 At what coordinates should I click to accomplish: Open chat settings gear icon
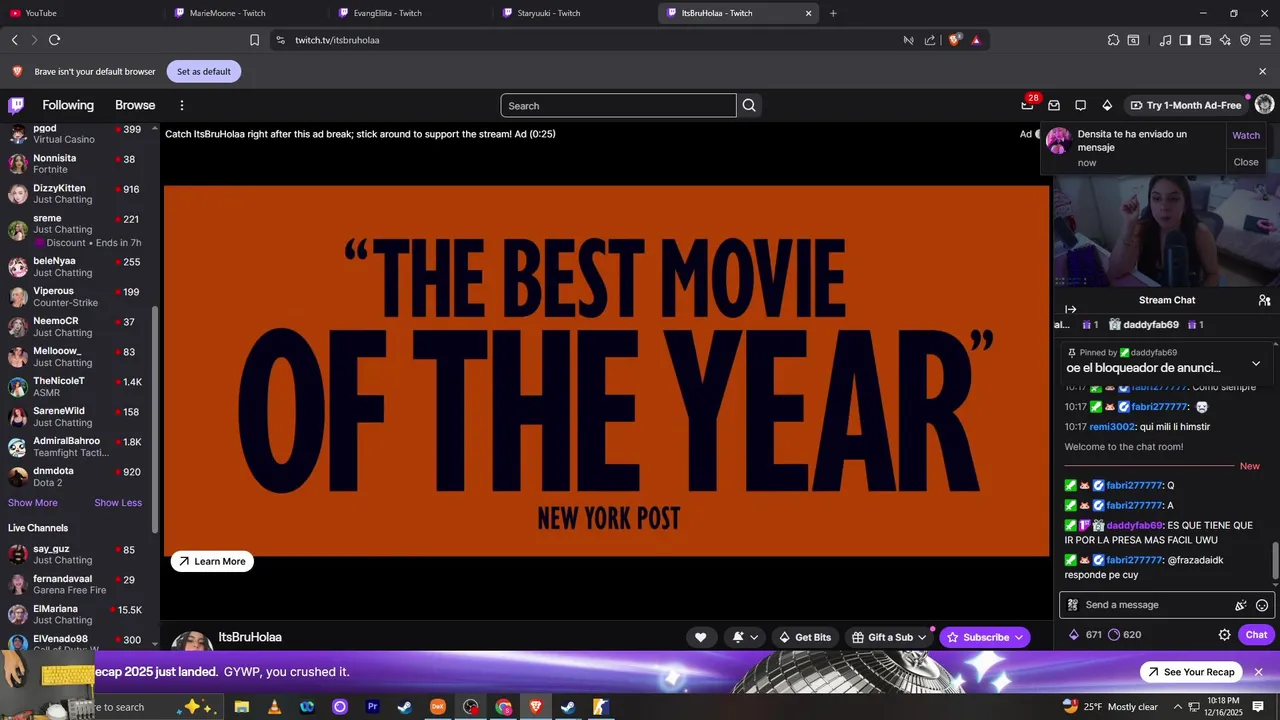[1224, 635]
